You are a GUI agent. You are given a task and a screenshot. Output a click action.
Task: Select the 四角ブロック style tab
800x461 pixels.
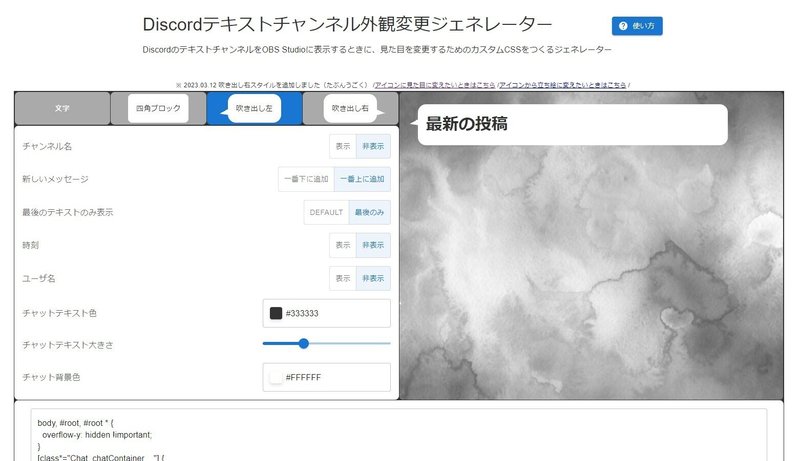click(158, 108)
